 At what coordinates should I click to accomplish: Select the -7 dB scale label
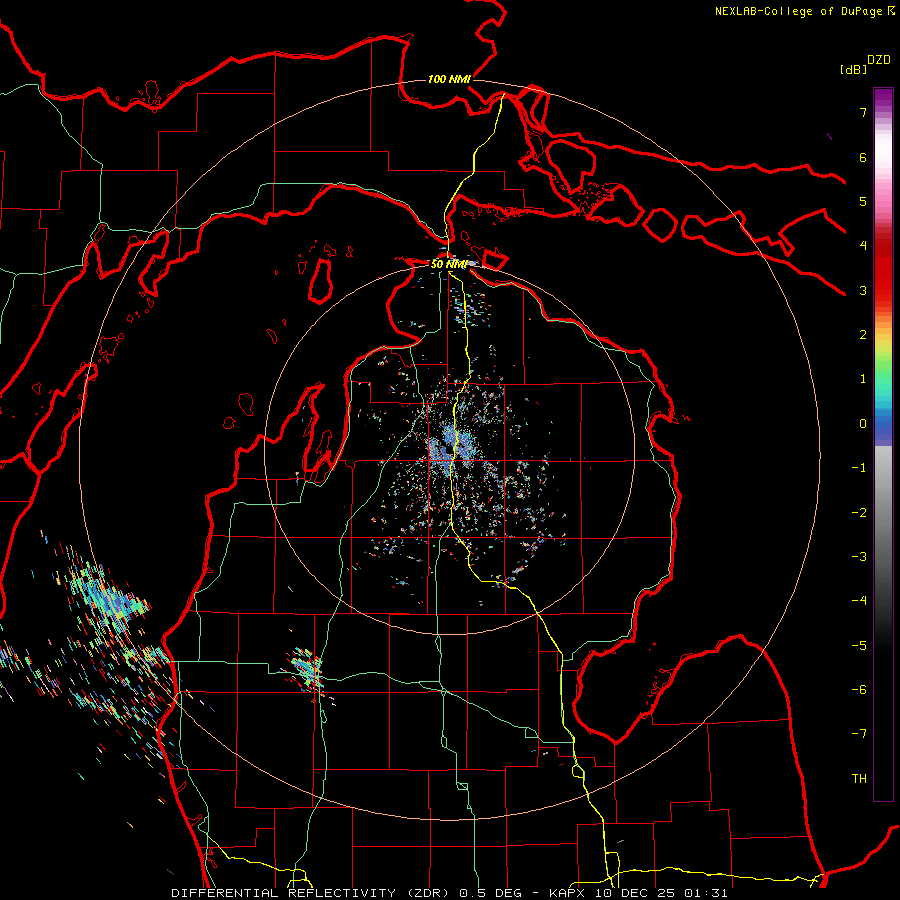click(x=859, y=734)
